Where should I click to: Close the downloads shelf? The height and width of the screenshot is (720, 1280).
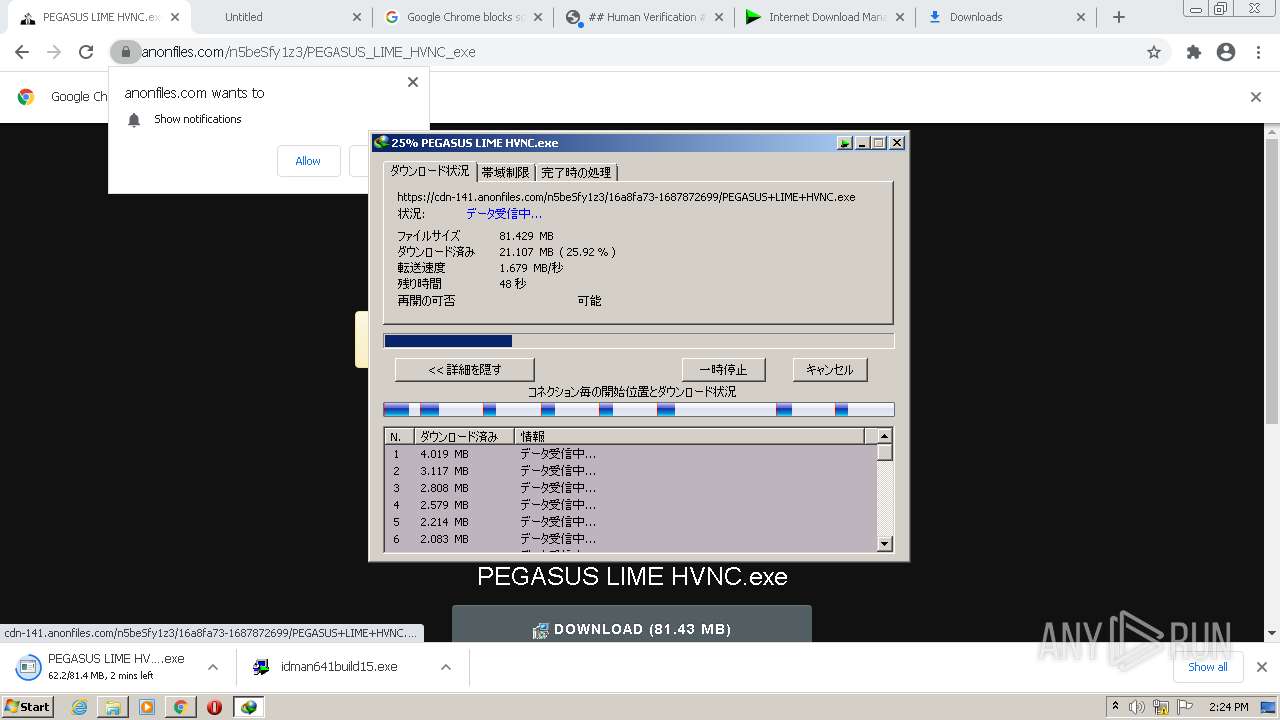click(1262, 667)
